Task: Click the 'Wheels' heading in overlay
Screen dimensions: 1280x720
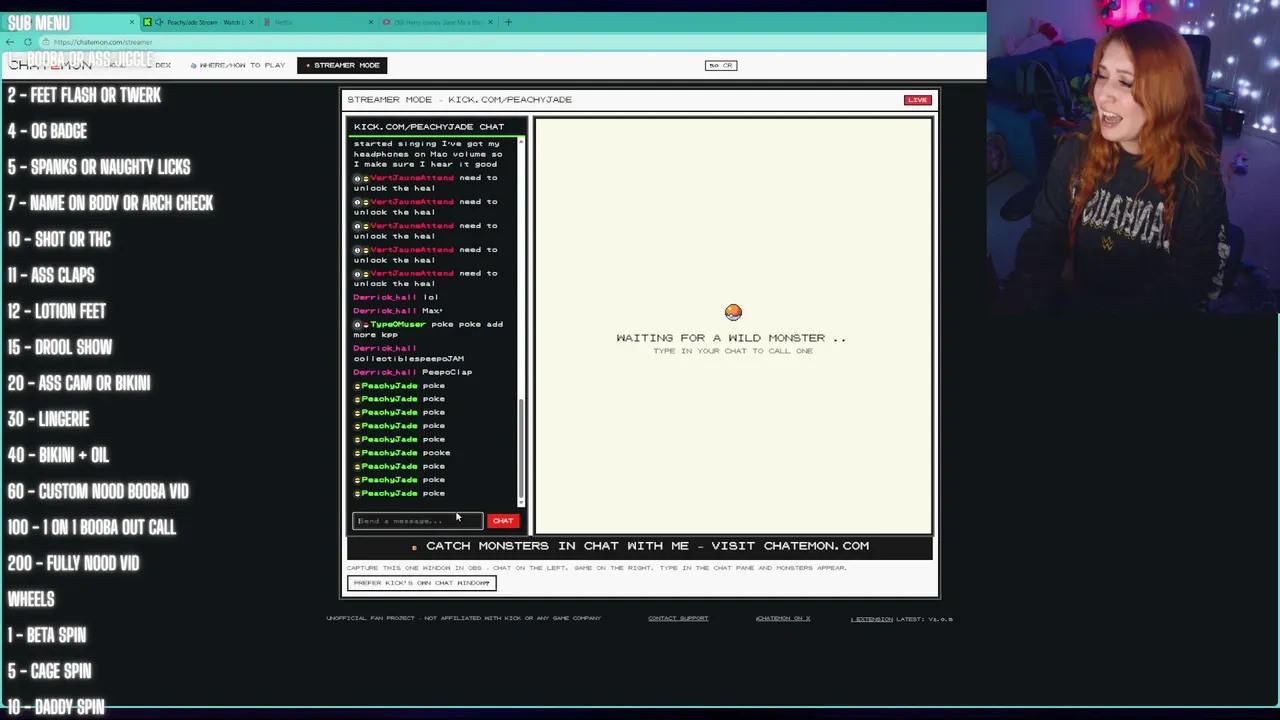Action: pos(31,599)
